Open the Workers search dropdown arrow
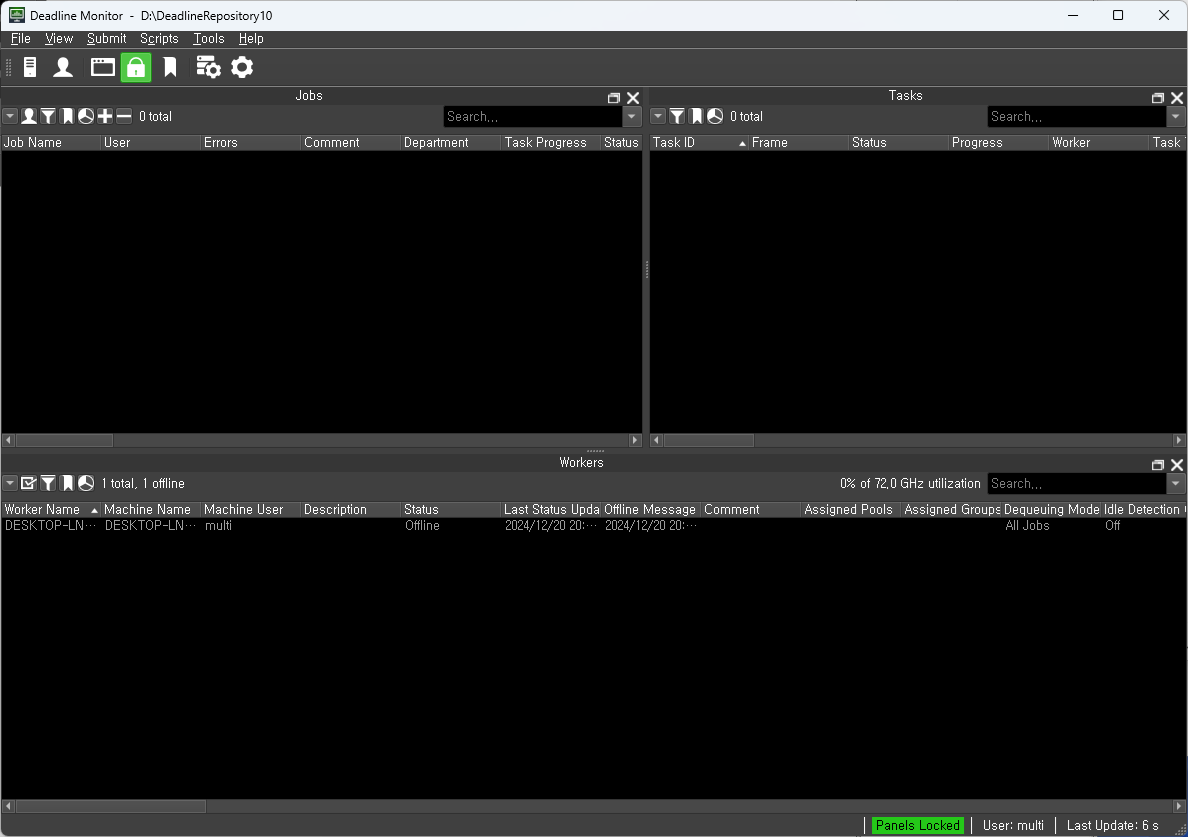This screenshot has height=837, width=1188. (1176, 484)
